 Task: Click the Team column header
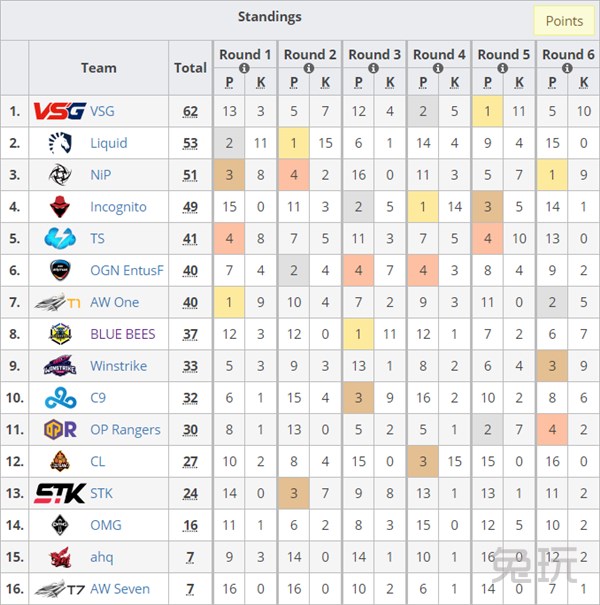[x=98, y=68]
